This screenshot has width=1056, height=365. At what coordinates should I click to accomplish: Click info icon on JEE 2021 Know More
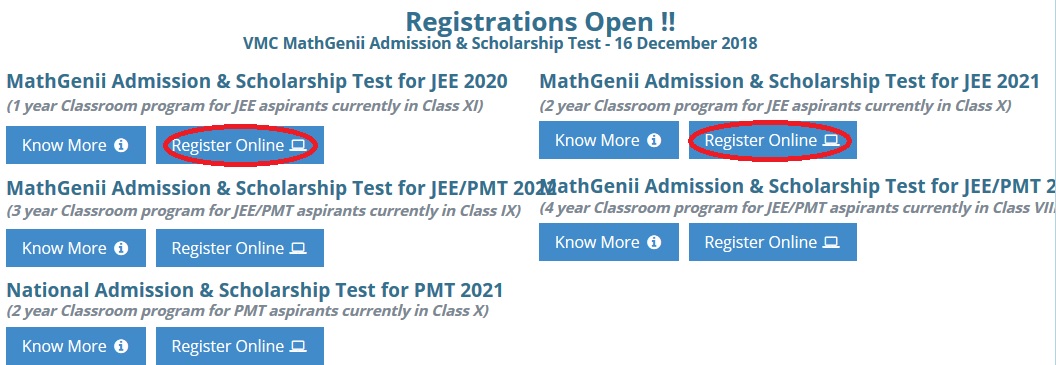654,141
